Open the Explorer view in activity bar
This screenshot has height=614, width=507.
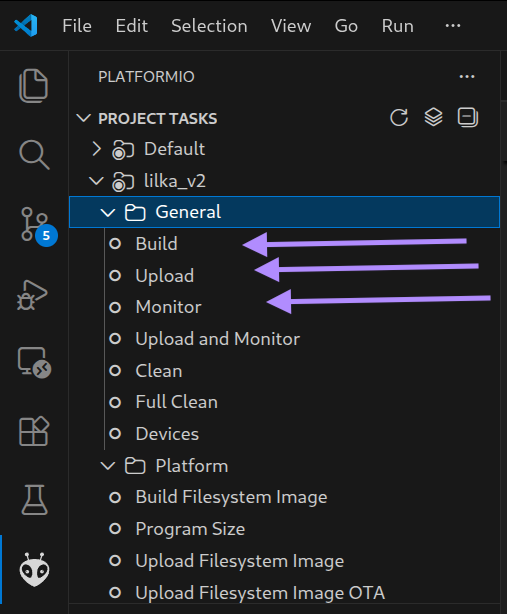coord(34,86)
